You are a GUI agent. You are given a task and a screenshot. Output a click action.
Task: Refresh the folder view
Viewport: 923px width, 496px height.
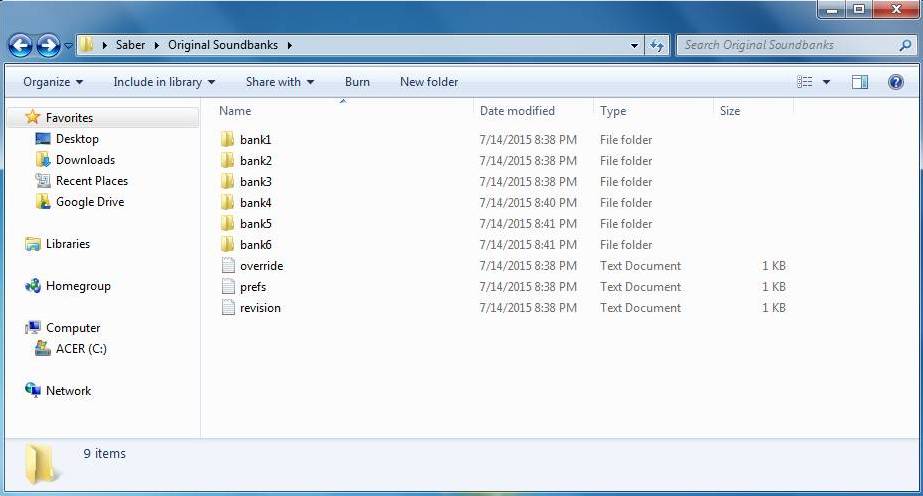click(657, 45)
